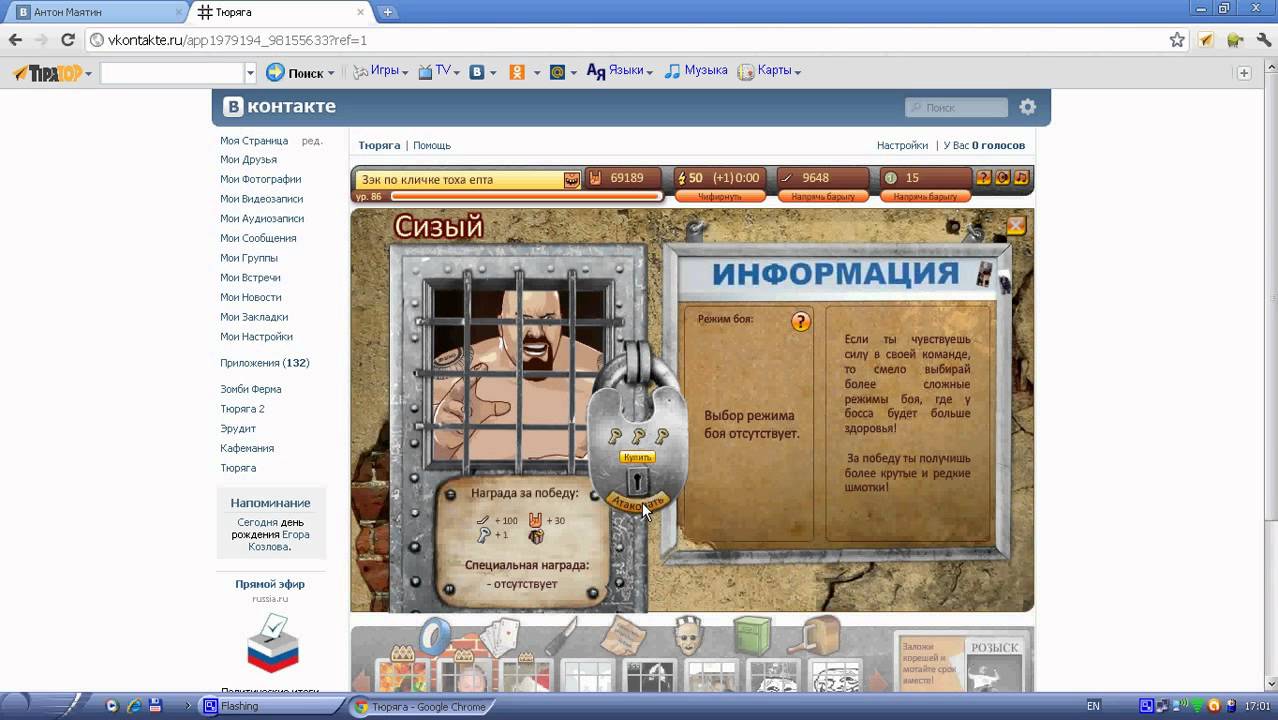Screen dimensions: 1278x720
Task: Close the Сизый boss window
Action: (x=1016, y=225)
